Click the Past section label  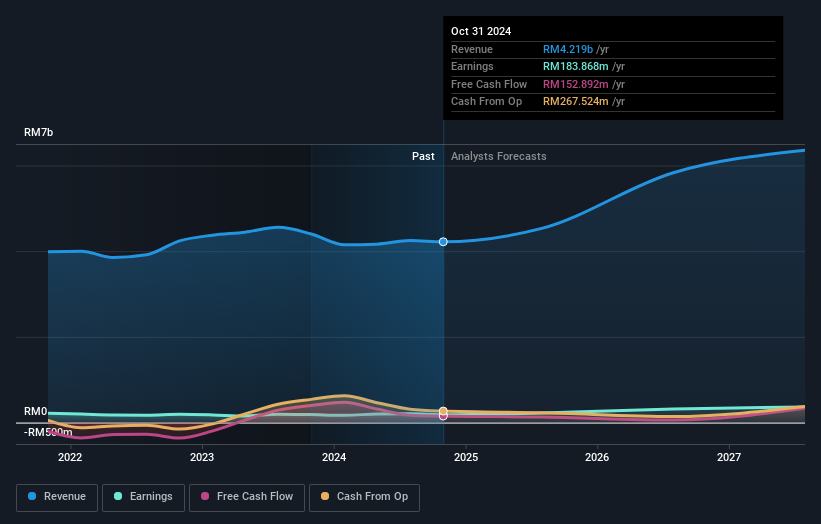coord(423,156)
